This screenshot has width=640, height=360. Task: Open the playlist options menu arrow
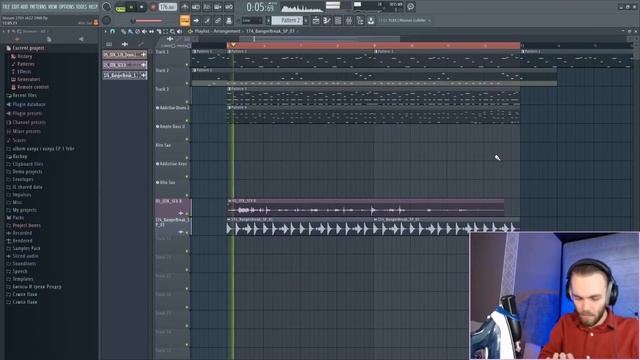pyautogui.click(x=105, y=31)
